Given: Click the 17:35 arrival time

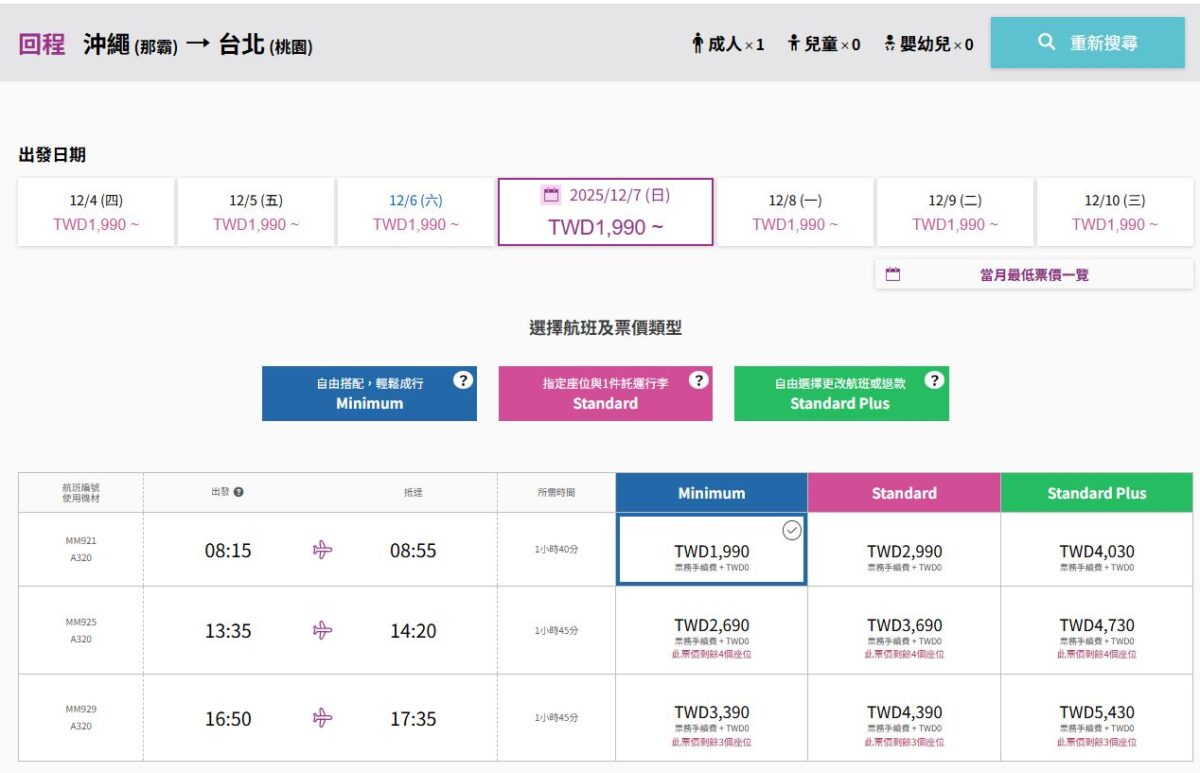Looking at the screenshot, I should click(413, 719).
